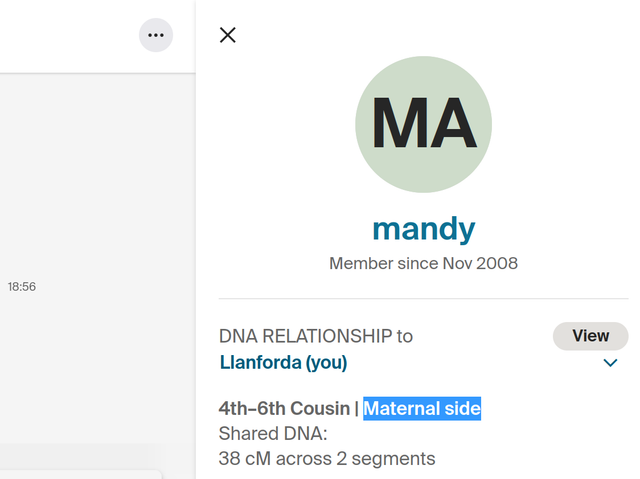Open the three-dot more options menu
The image size is (640, 479).
click(155, 35)
